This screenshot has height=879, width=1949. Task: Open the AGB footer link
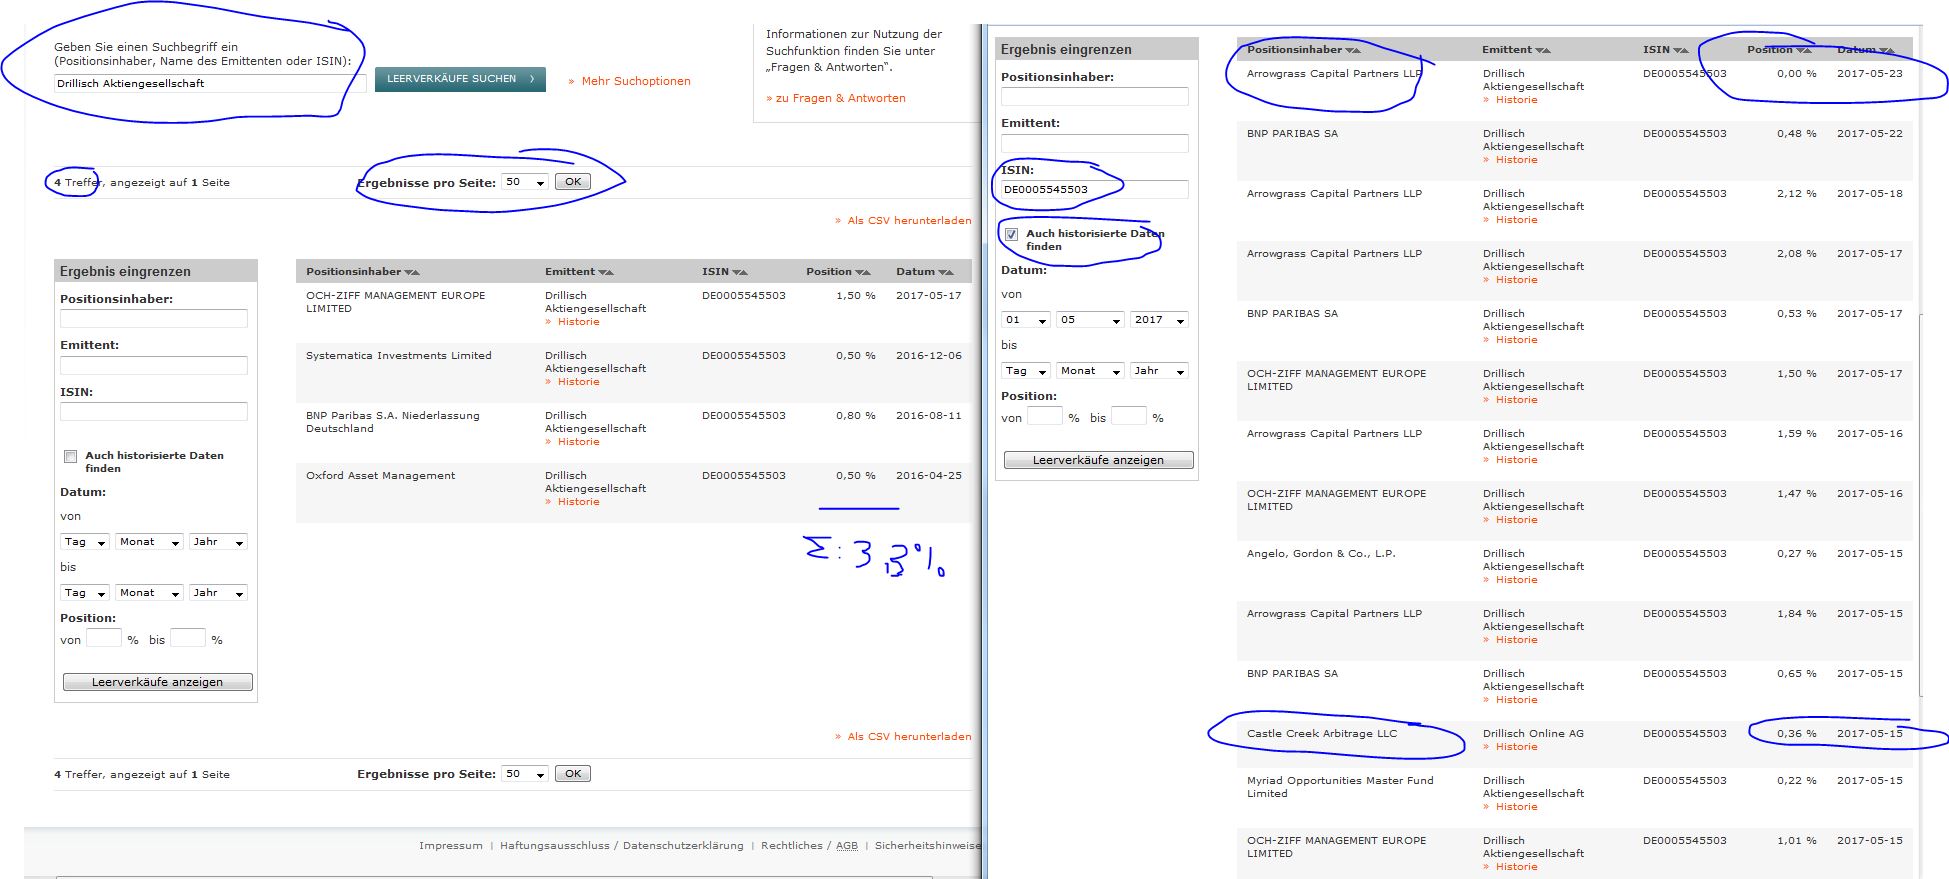click(x=847, y=846)
